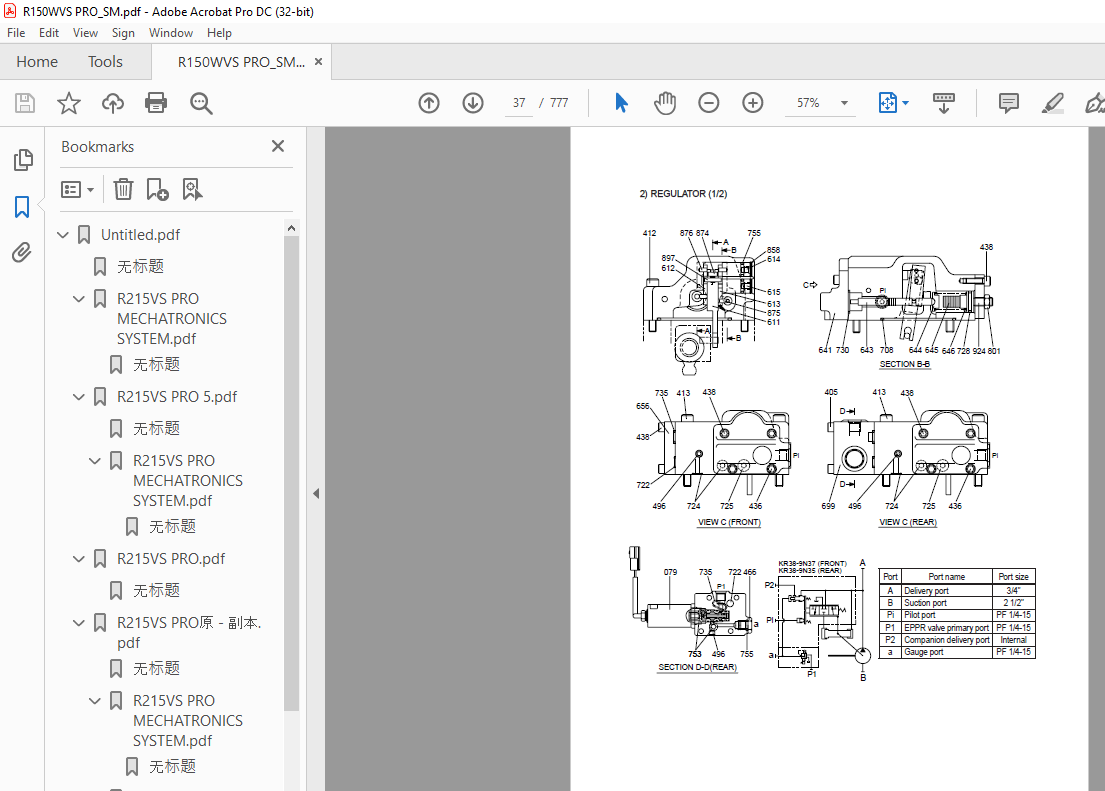This screenshot has height=791, width=1105.
Task: Select 无标题 bookmark under Untitled.pdf
Action: click(140, 266)
